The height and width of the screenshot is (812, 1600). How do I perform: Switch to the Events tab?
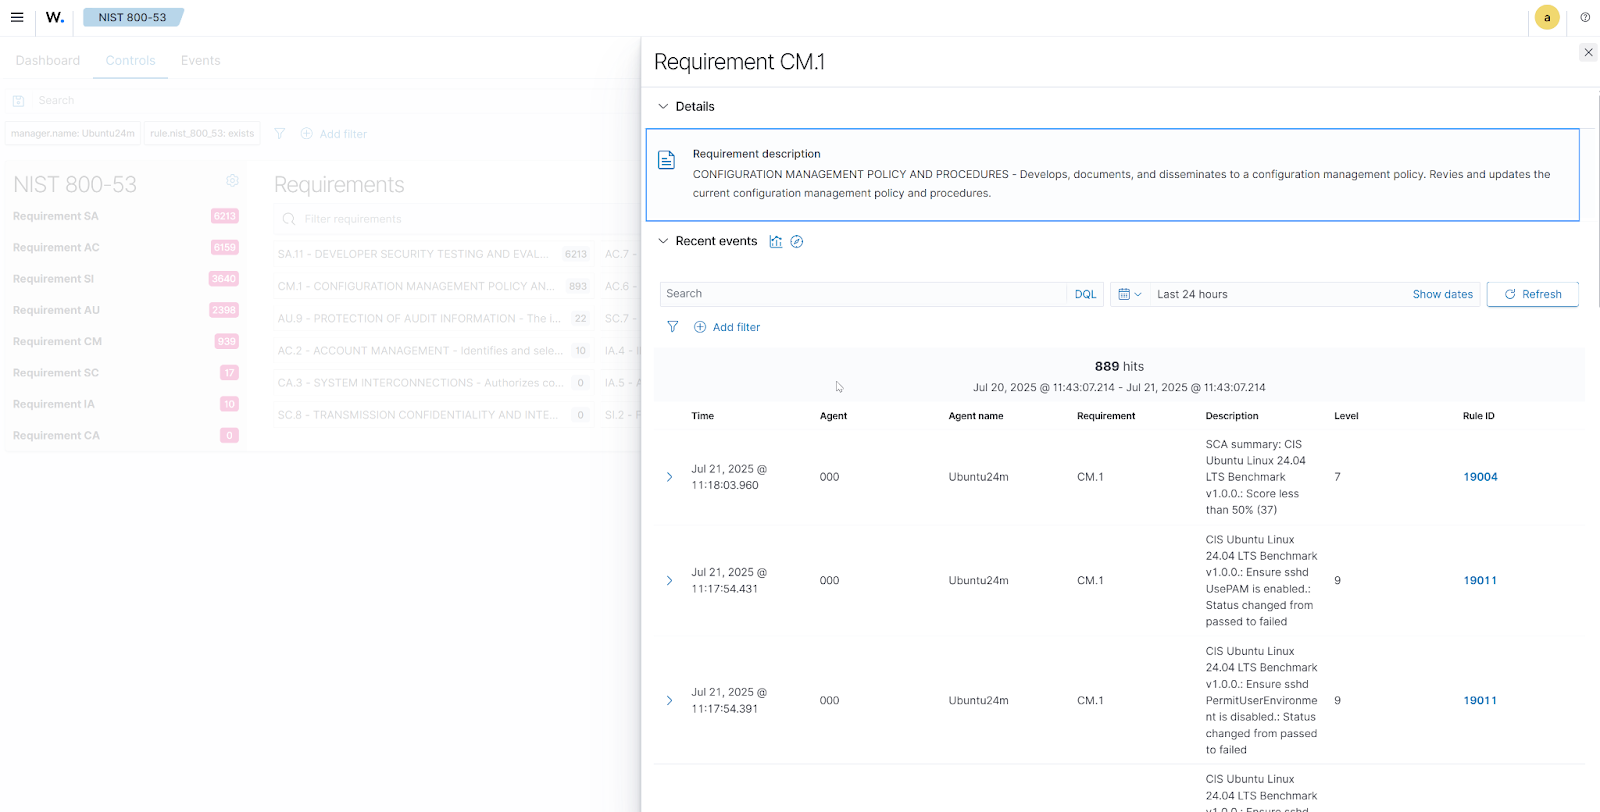pyautogui.click(x=200, y=61)
